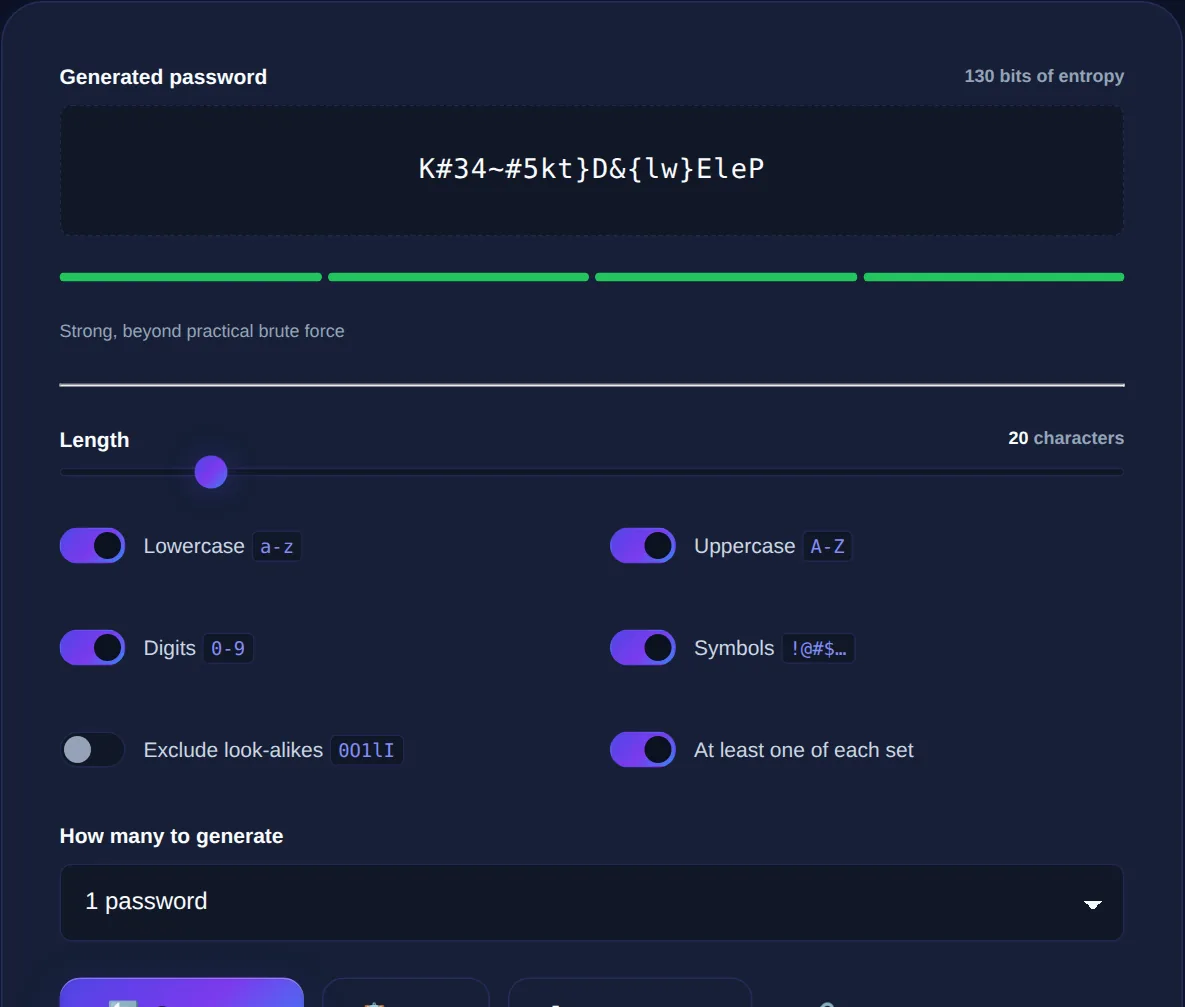Select the generated password text
This screenshot has height=1007, width=1185.
592,169
